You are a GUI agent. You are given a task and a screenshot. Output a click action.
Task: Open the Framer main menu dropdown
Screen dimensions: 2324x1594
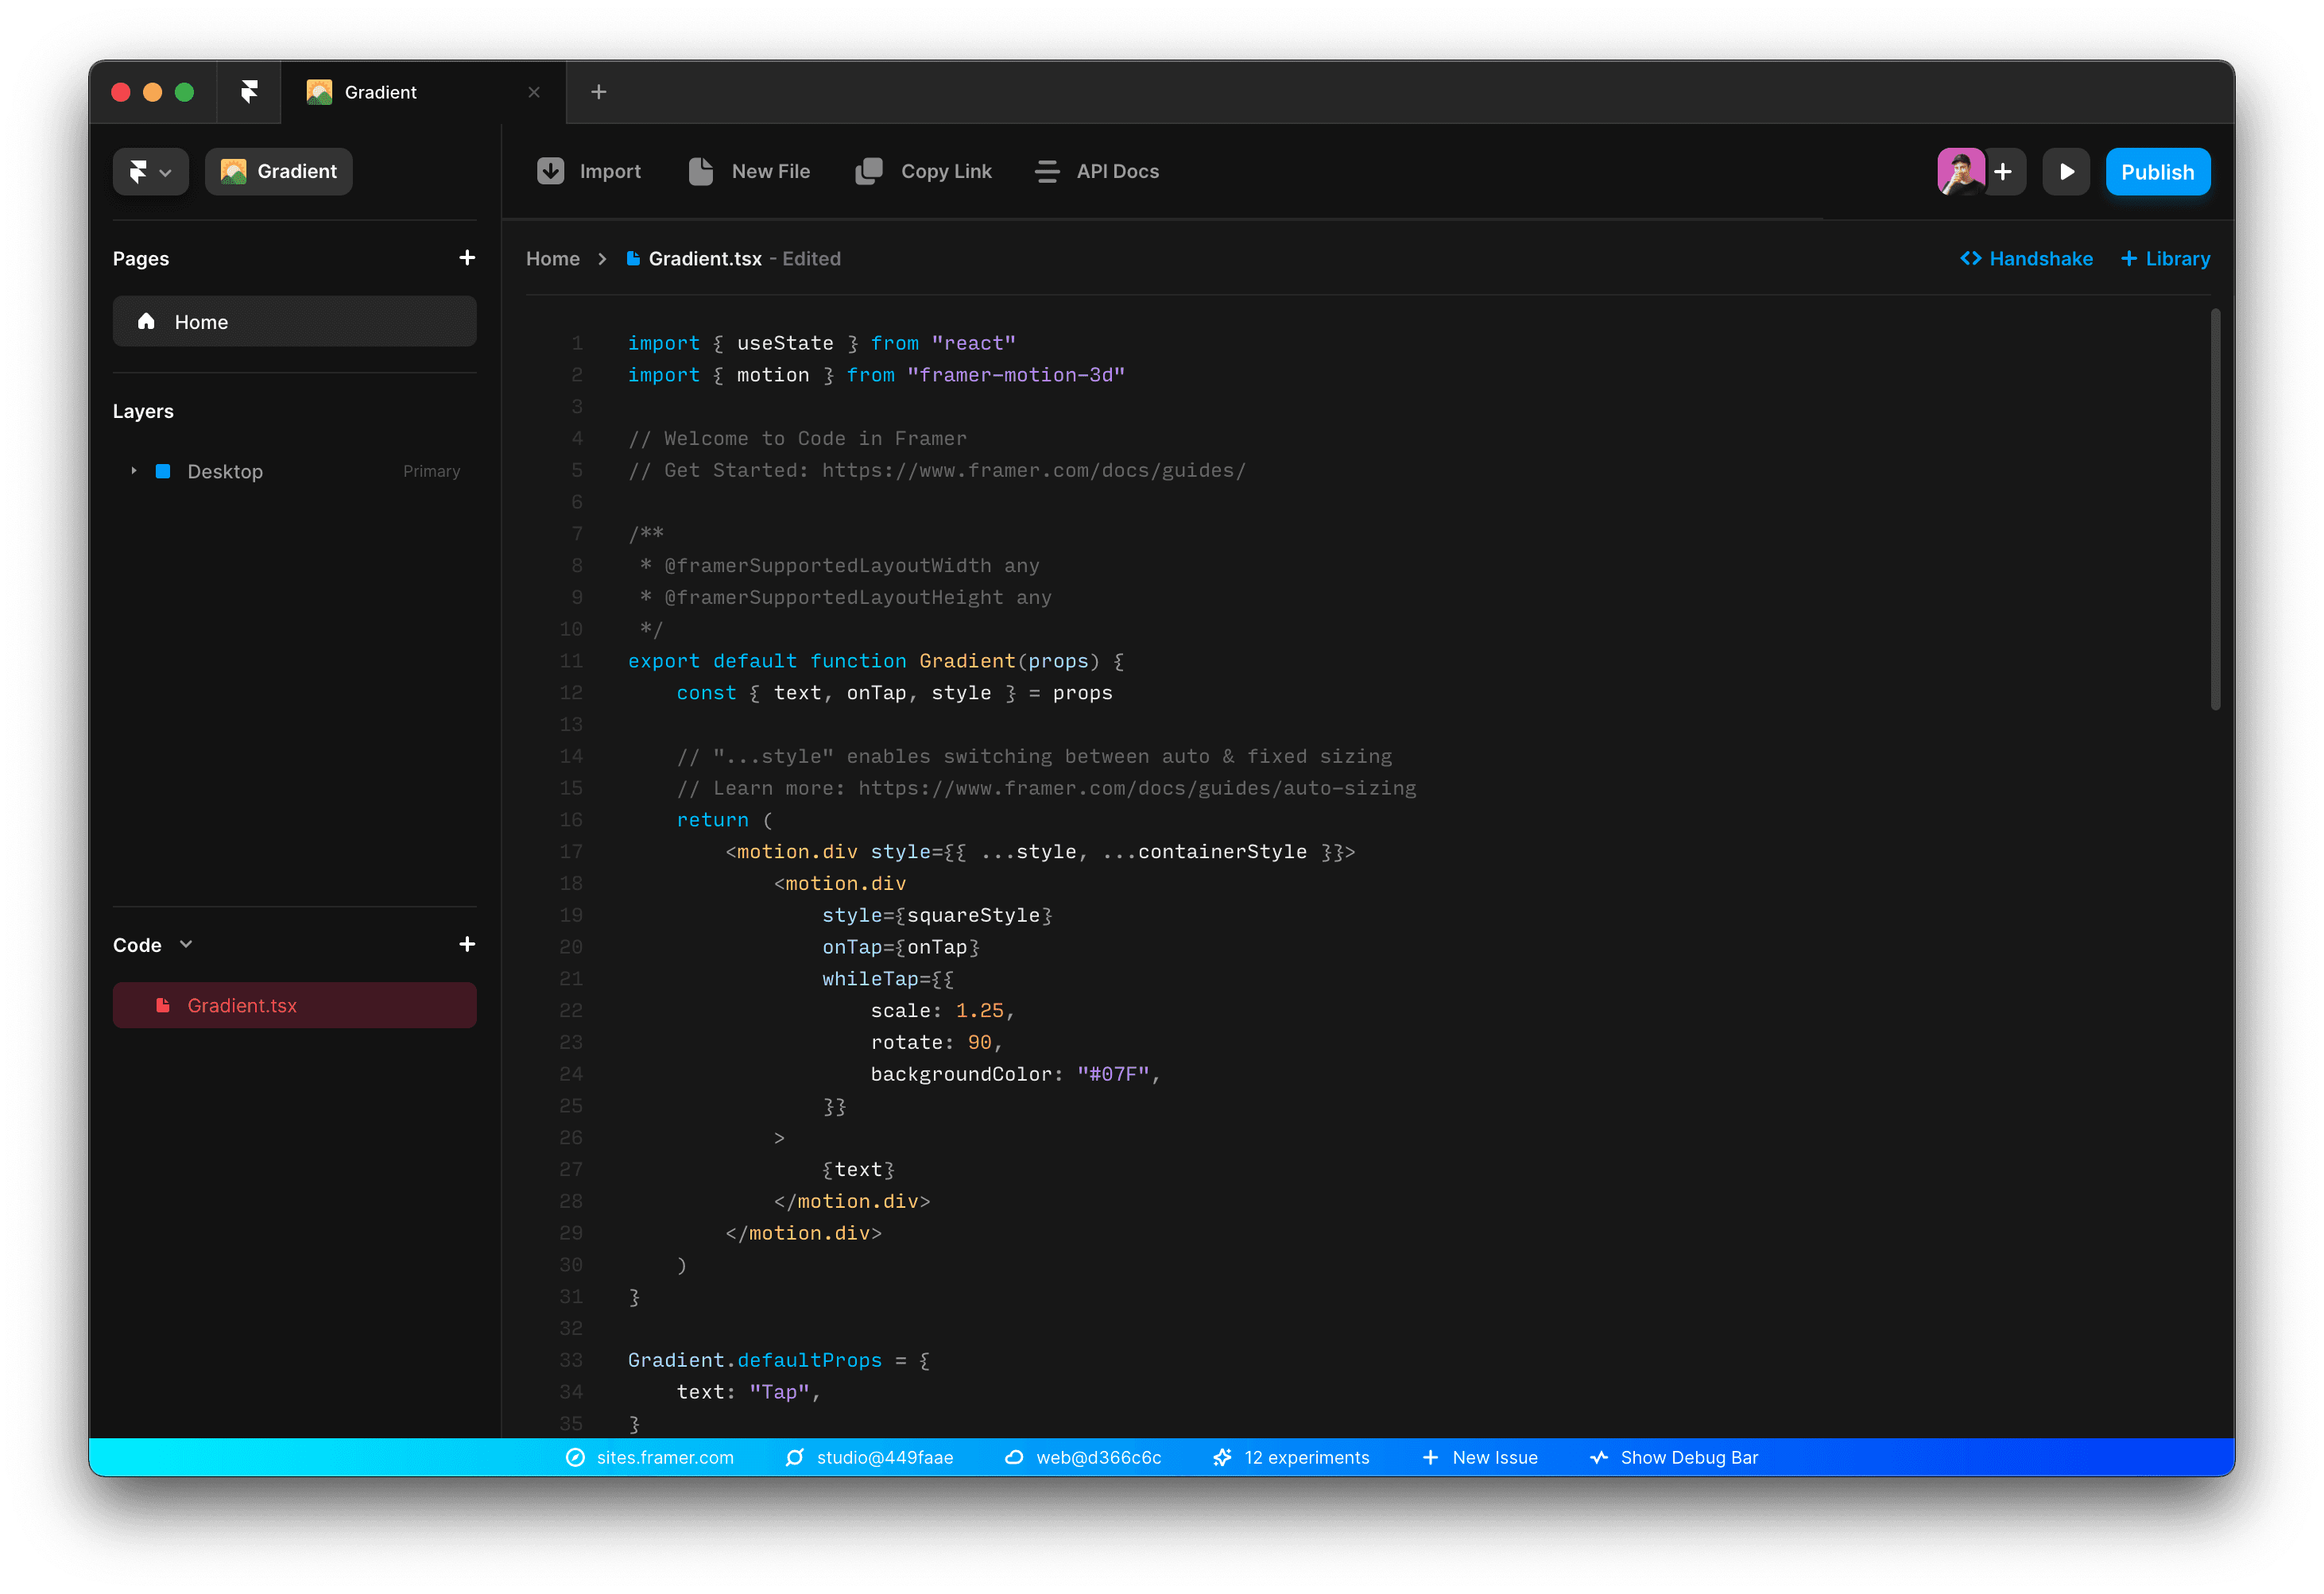click(150, 172)
